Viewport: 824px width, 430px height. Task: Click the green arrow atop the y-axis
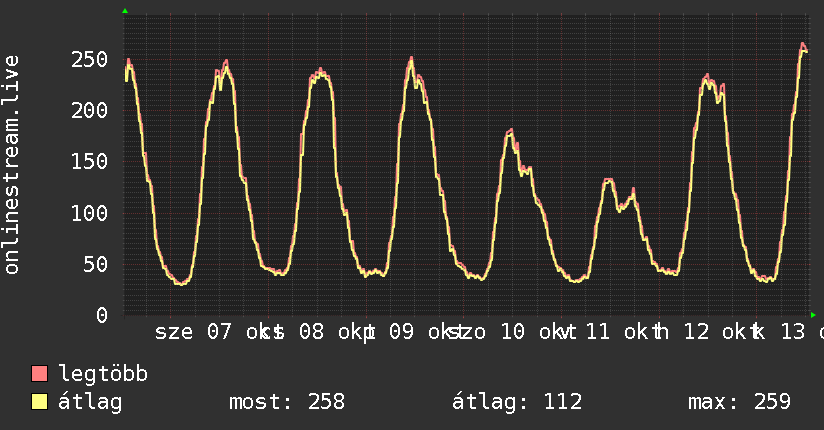125,11
